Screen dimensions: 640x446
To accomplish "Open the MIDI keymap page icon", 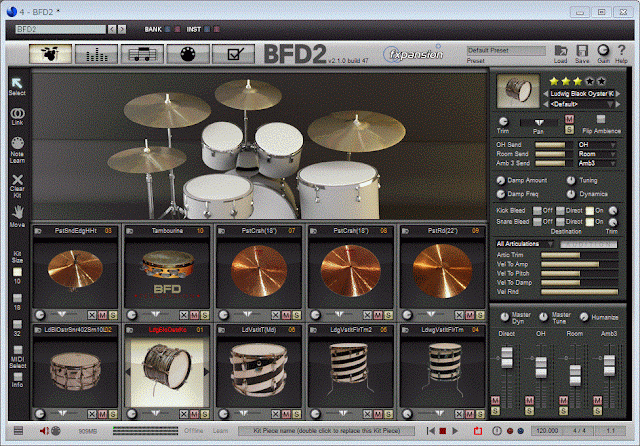I will point(187,54).
